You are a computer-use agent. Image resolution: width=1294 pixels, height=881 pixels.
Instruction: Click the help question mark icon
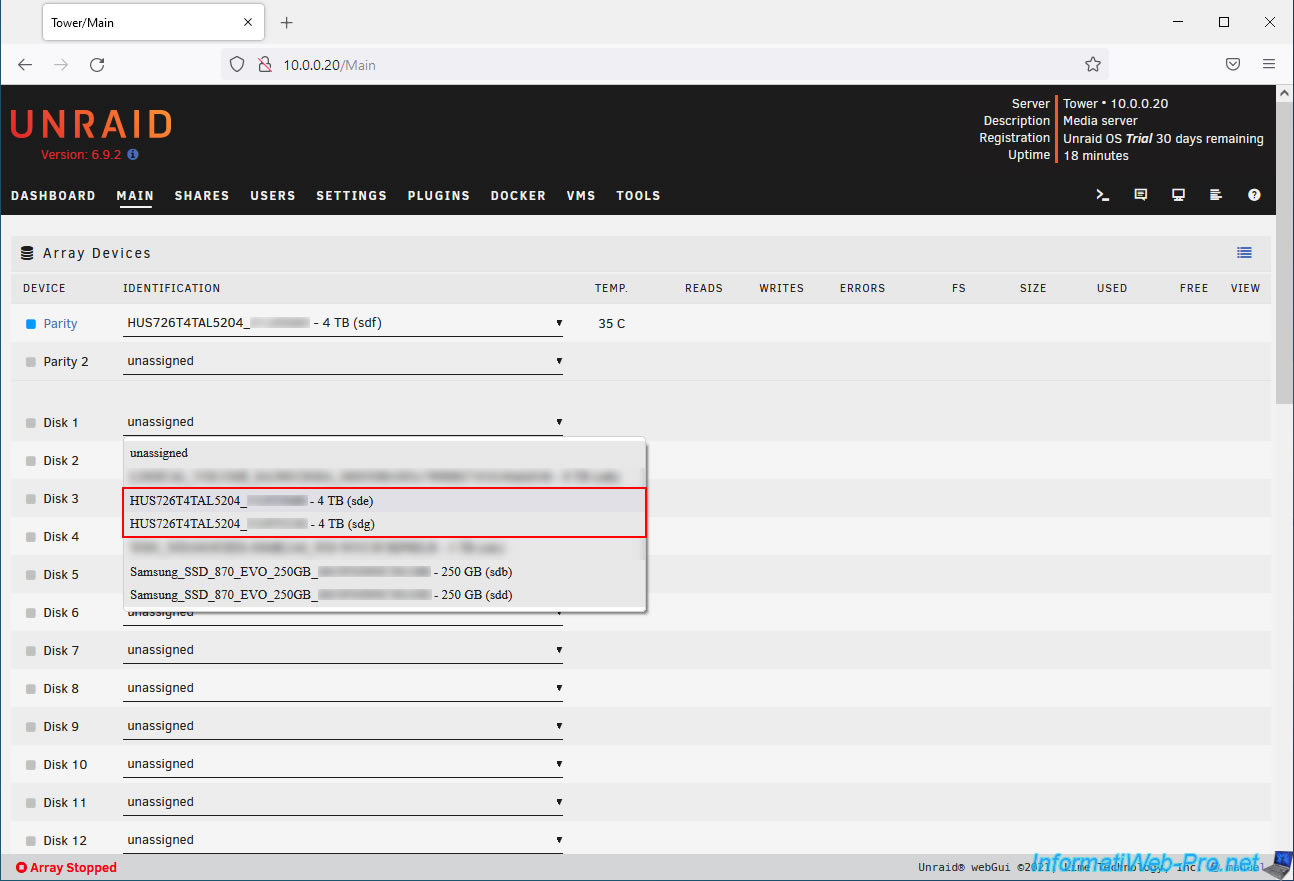(1254, 195)
